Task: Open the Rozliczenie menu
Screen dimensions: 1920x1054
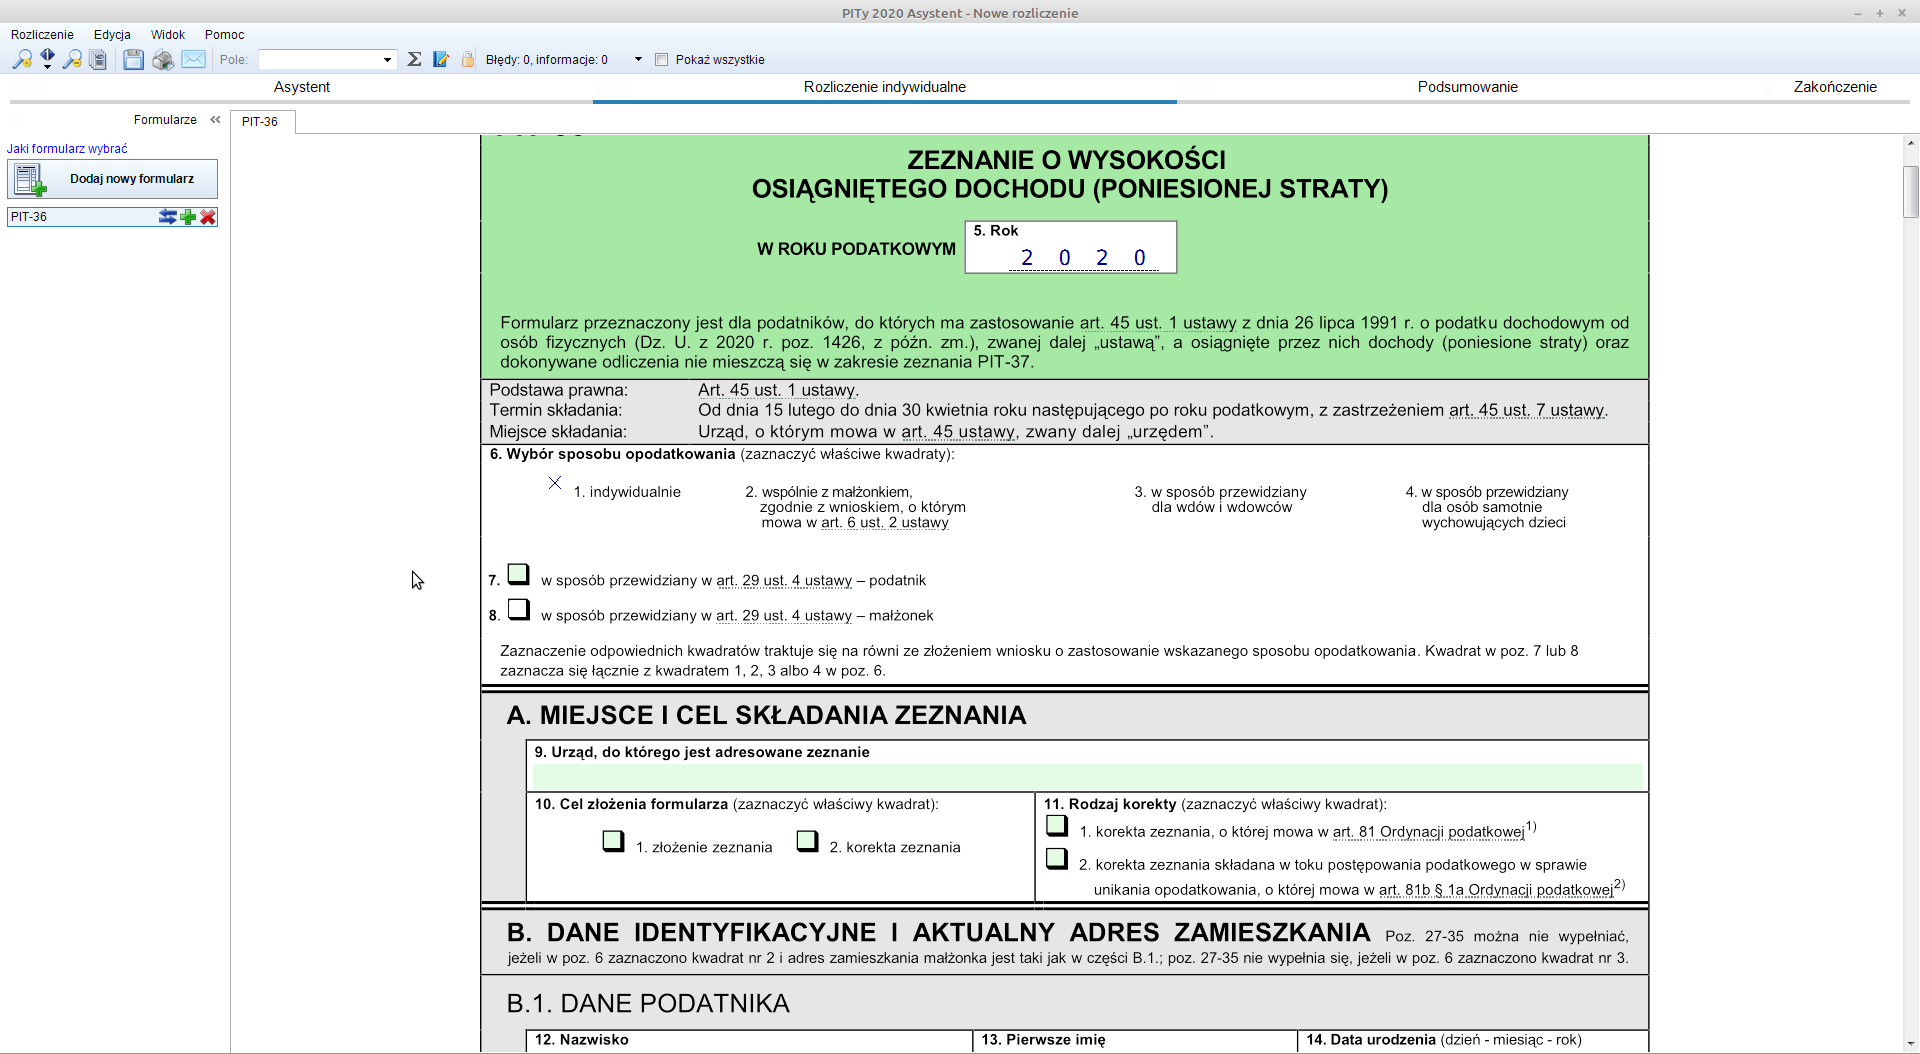Action: [42, 35]
